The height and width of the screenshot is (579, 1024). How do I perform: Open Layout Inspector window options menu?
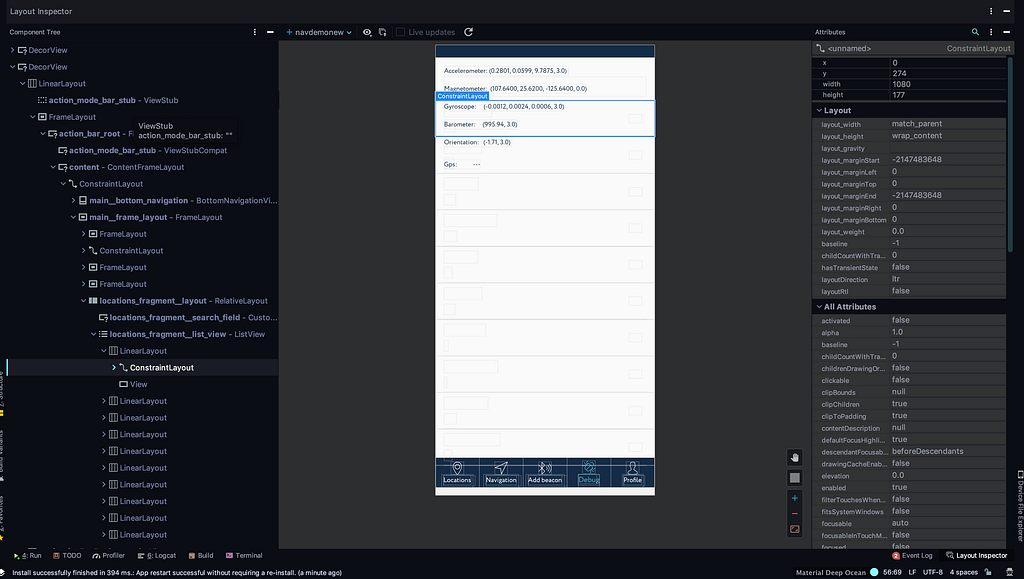991,11
